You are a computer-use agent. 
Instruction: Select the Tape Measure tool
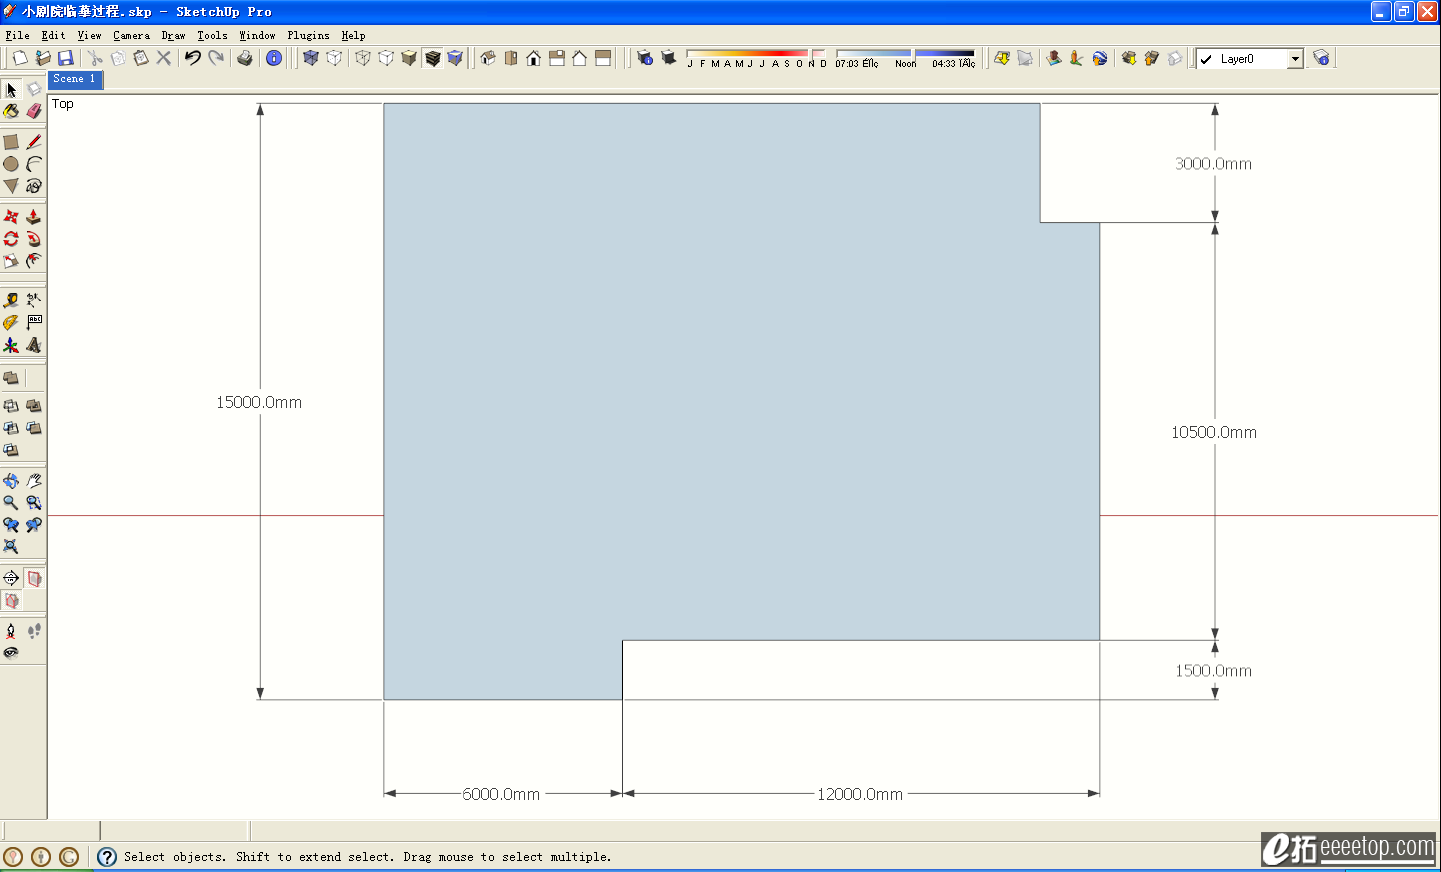coord(11,299)
